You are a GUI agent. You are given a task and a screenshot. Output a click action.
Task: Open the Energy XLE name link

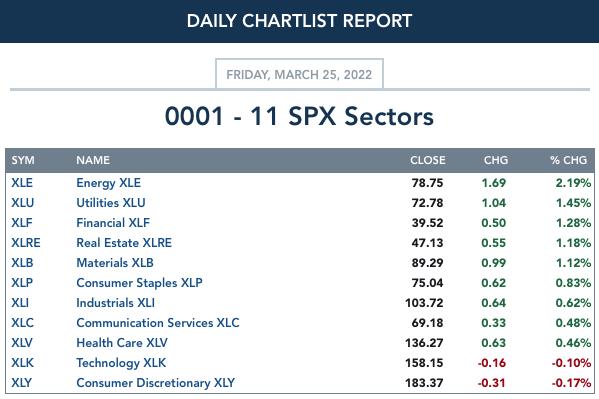tap(108, 183)
